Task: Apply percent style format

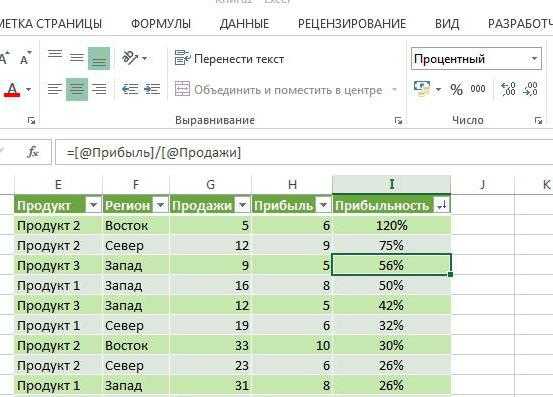Action: tap(456, 89)
